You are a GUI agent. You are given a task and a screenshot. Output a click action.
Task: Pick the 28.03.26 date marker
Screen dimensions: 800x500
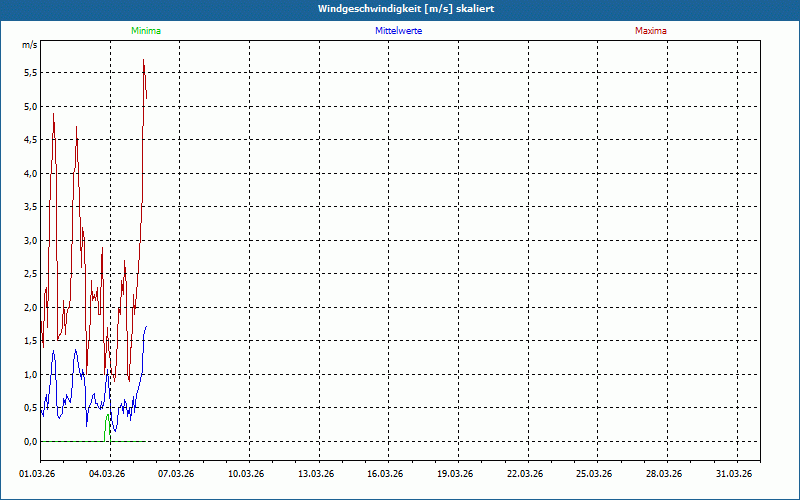point(663,474)
